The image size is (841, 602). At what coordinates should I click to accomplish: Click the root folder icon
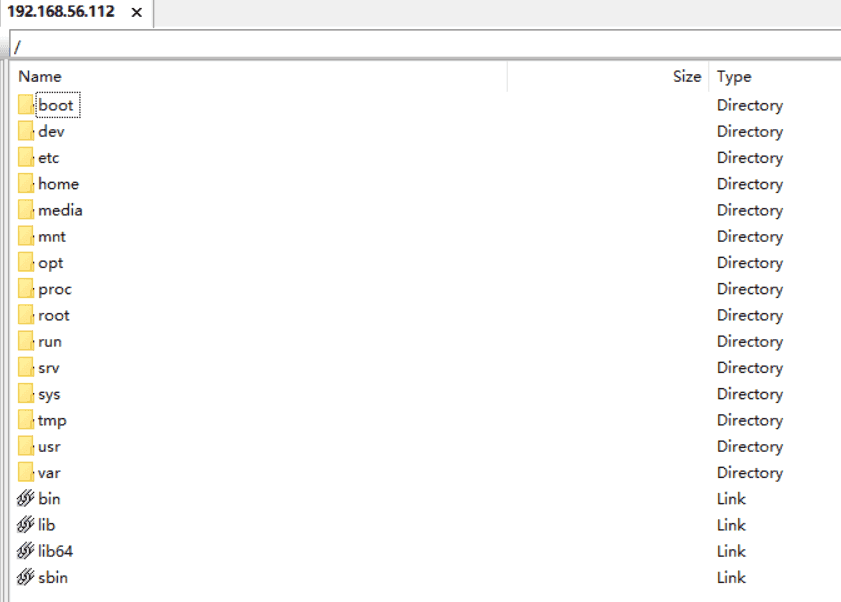coord(26,315)
